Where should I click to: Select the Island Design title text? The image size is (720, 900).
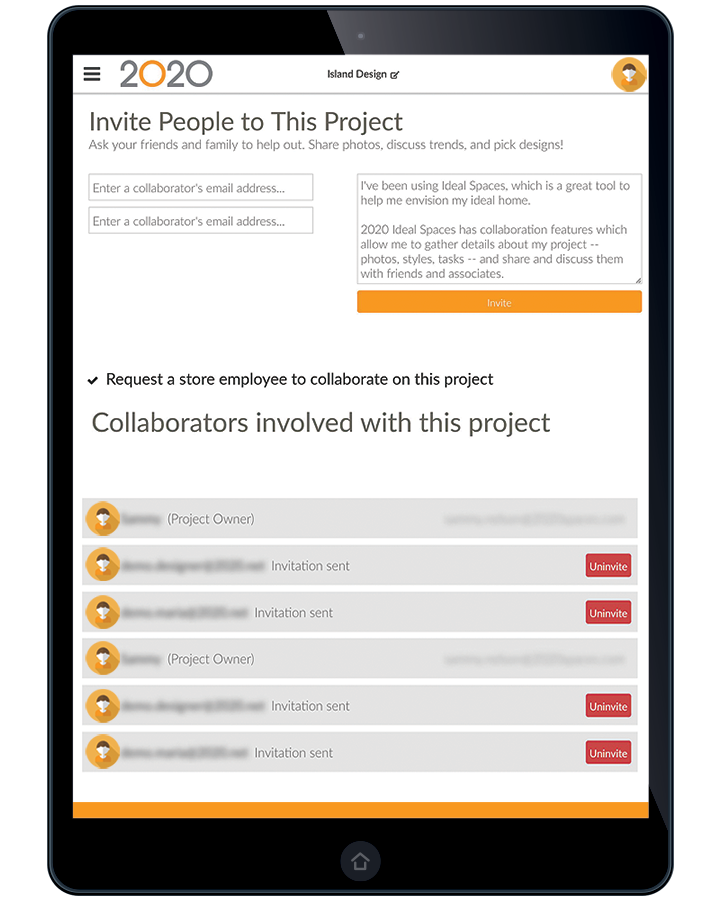point(357,74)
